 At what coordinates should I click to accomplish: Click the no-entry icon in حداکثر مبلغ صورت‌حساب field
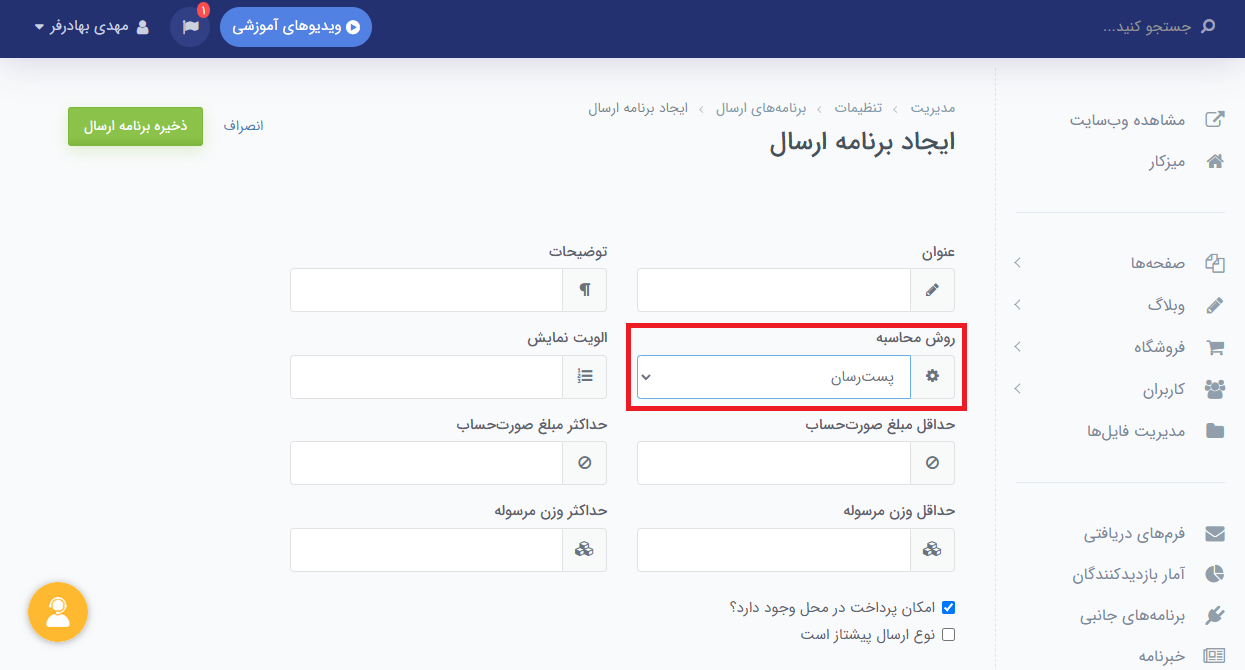coord(585,462)
